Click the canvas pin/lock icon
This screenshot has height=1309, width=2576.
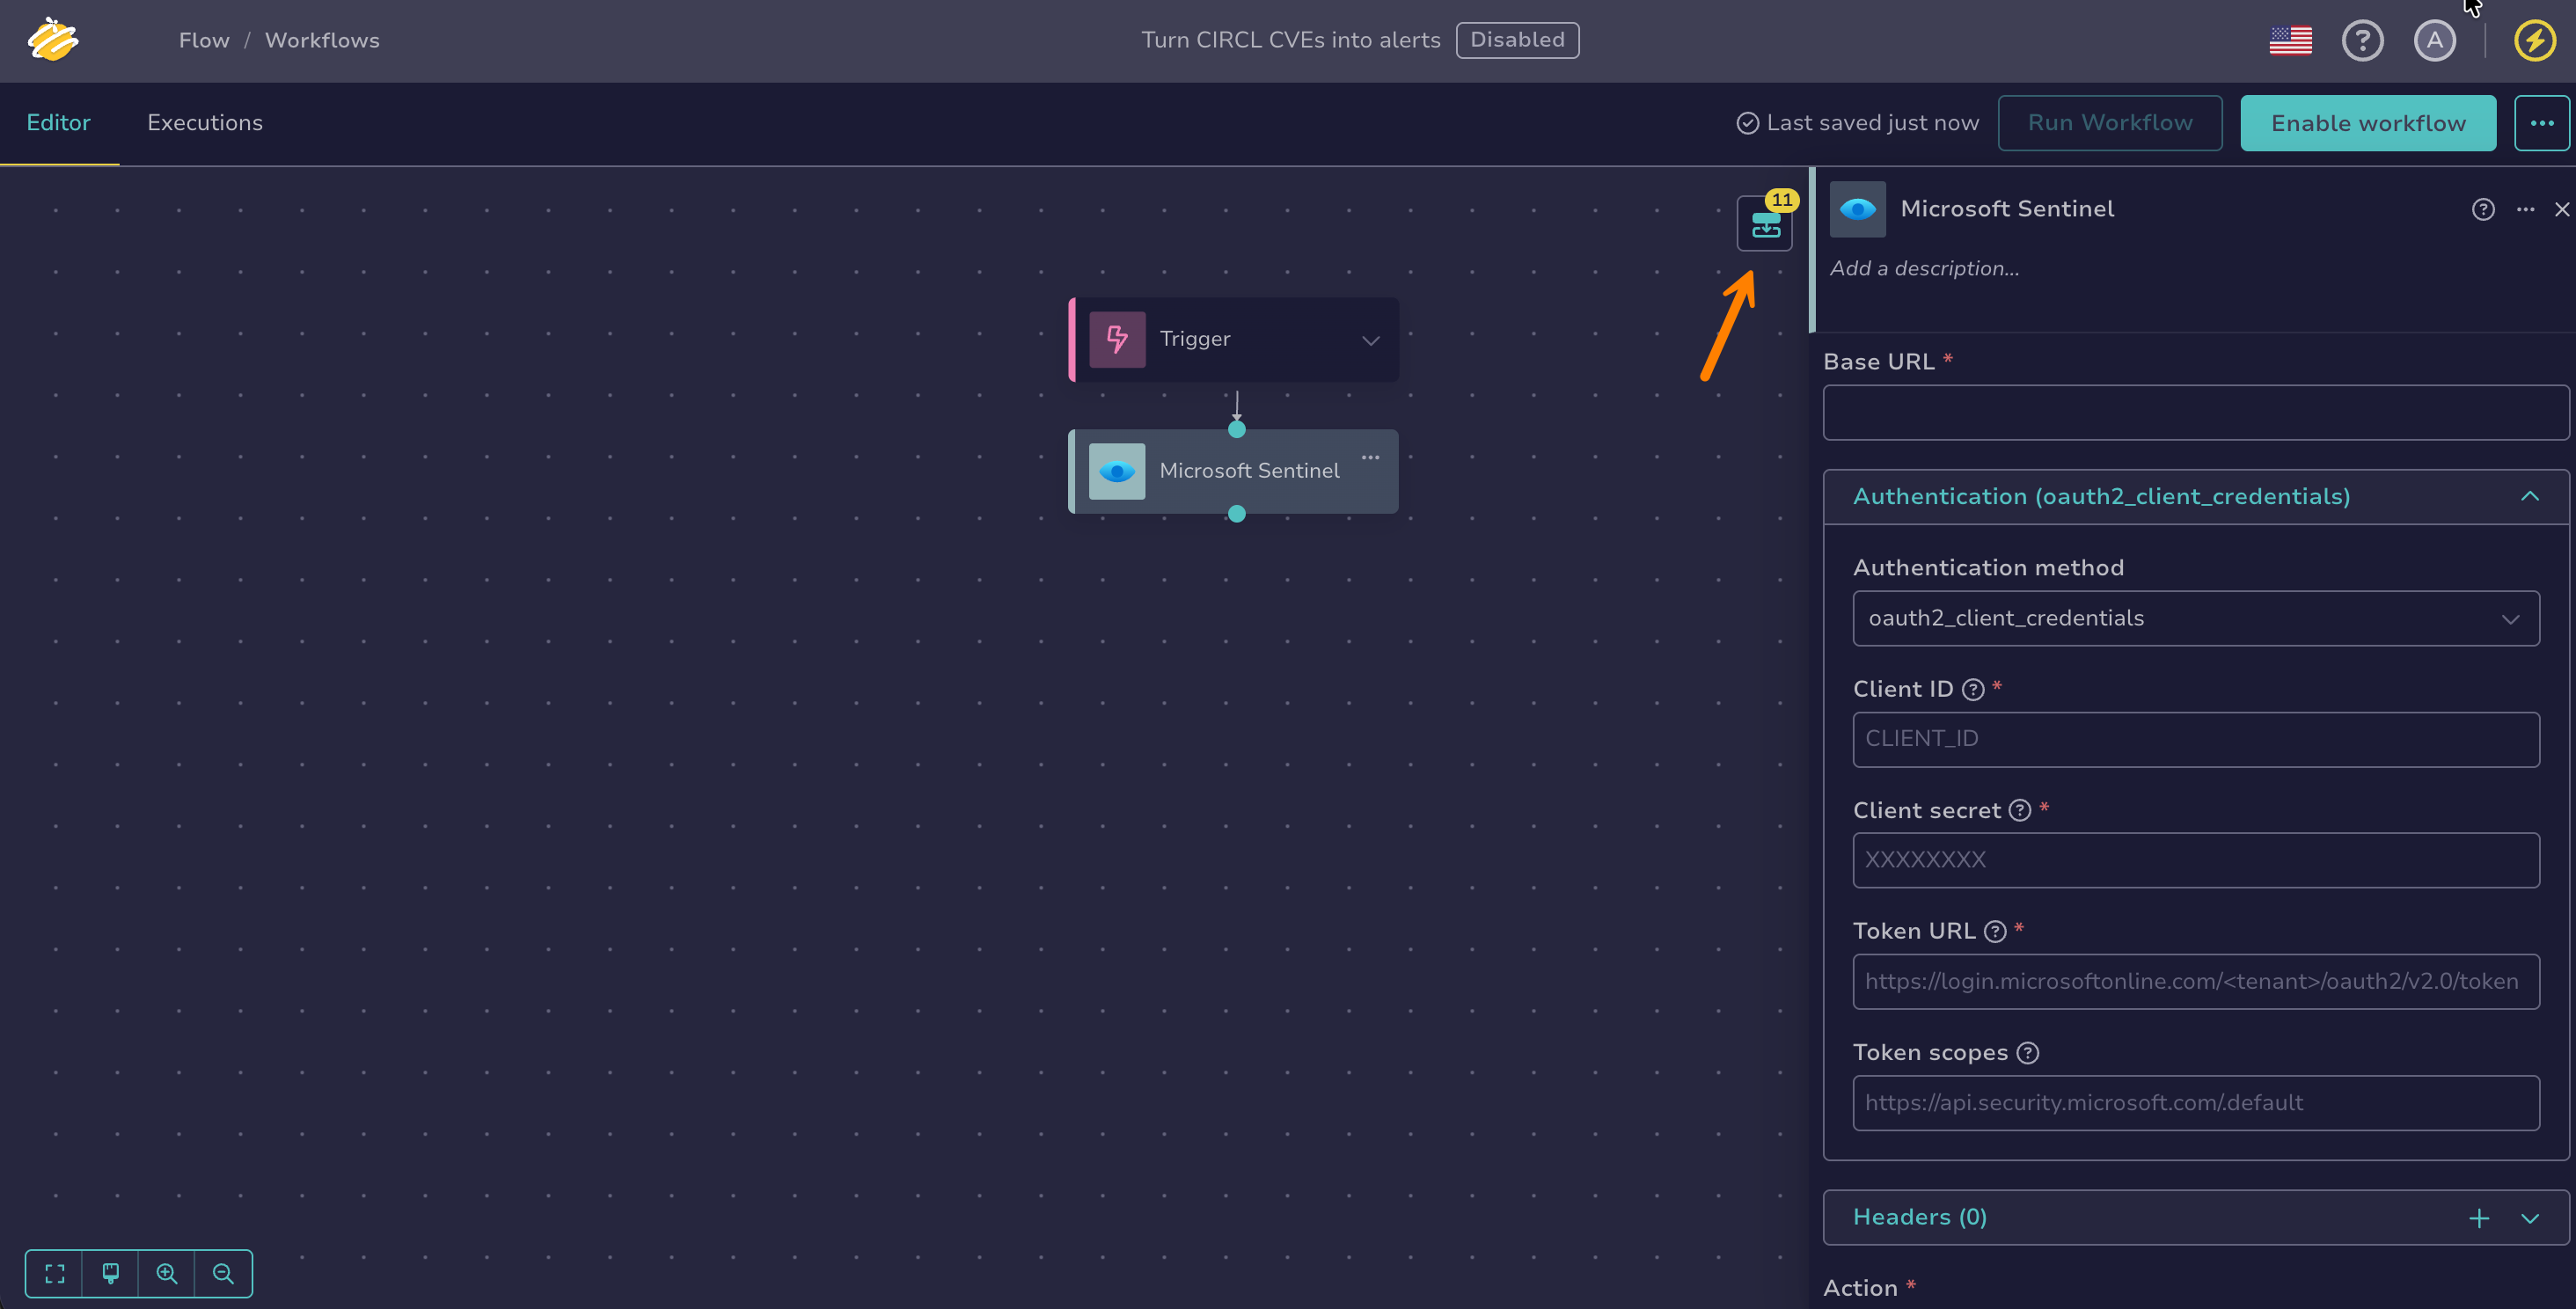(x=111, y=1273)
